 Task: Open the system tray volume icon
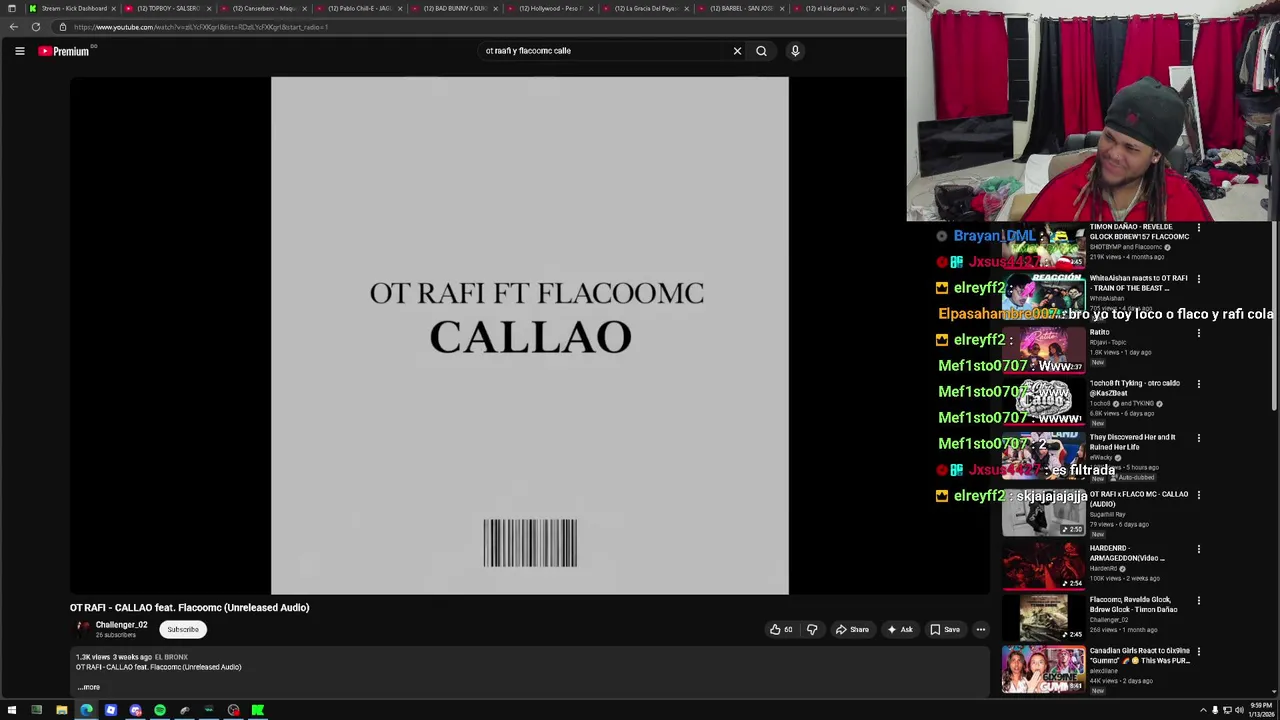(1239, 710)
